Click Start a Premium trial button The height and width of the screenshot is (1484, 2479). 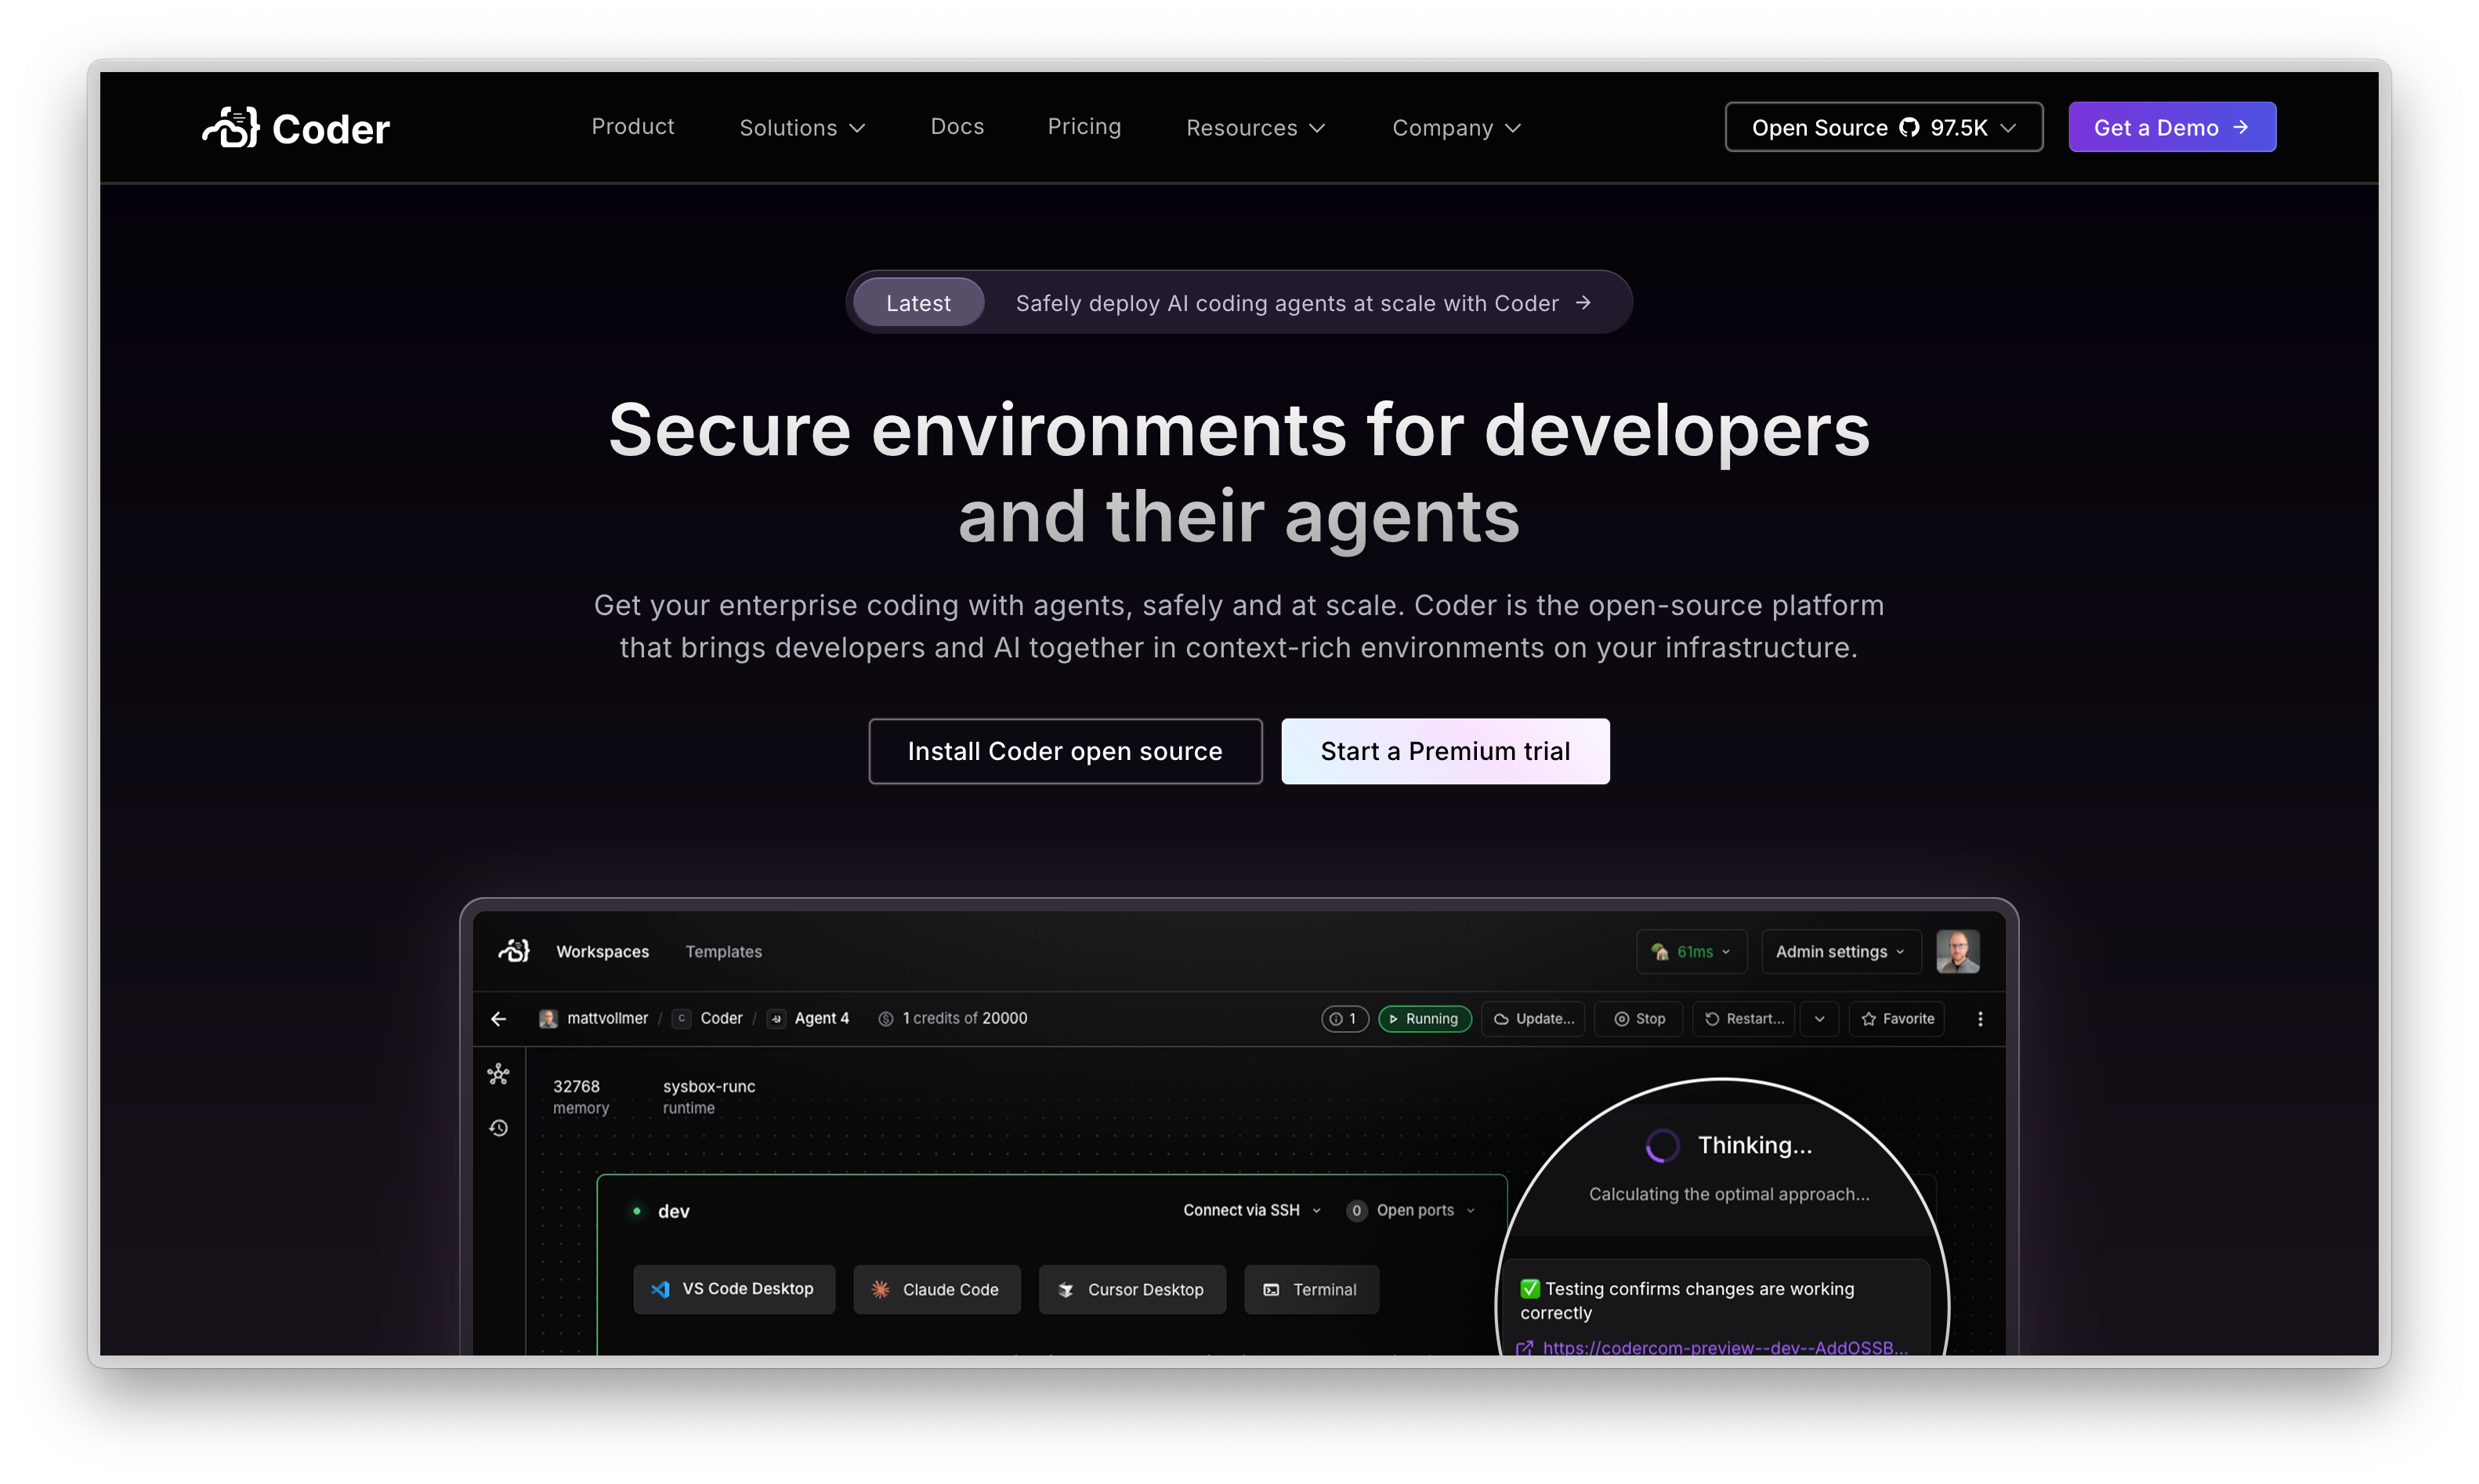[x=1445, y=751]
